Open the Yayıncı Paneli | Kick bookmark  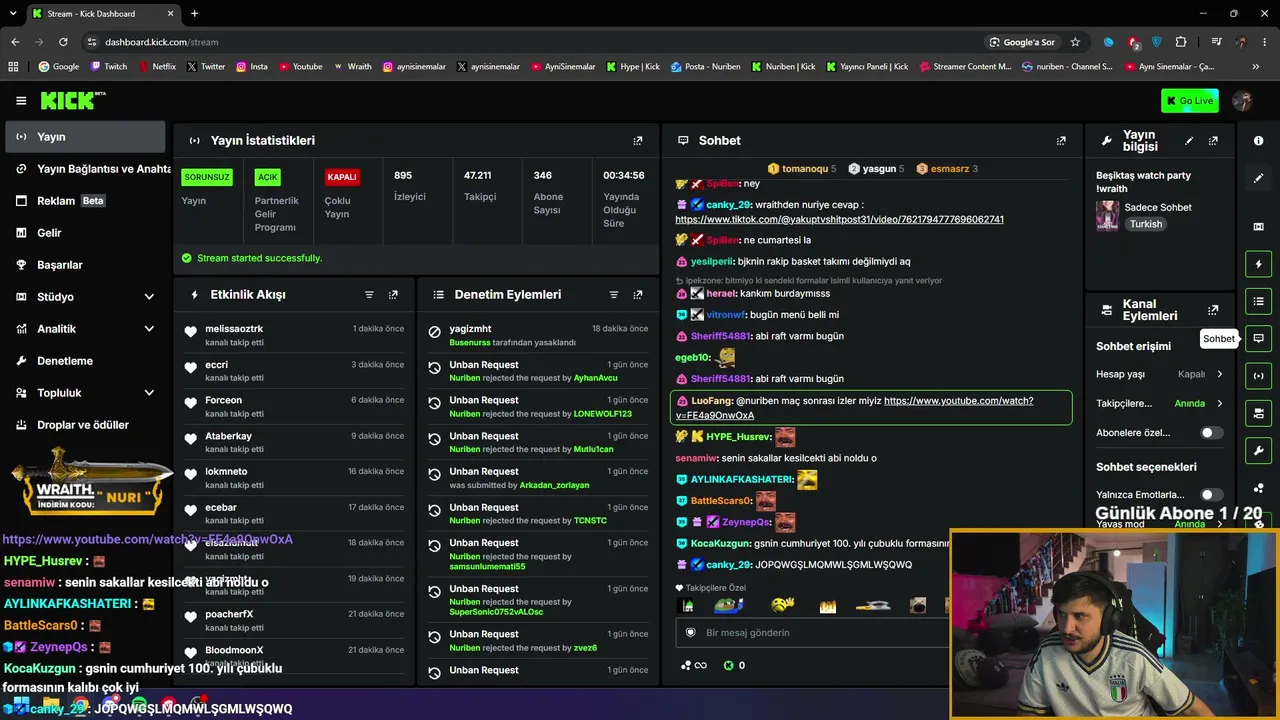tap(867, 67)
